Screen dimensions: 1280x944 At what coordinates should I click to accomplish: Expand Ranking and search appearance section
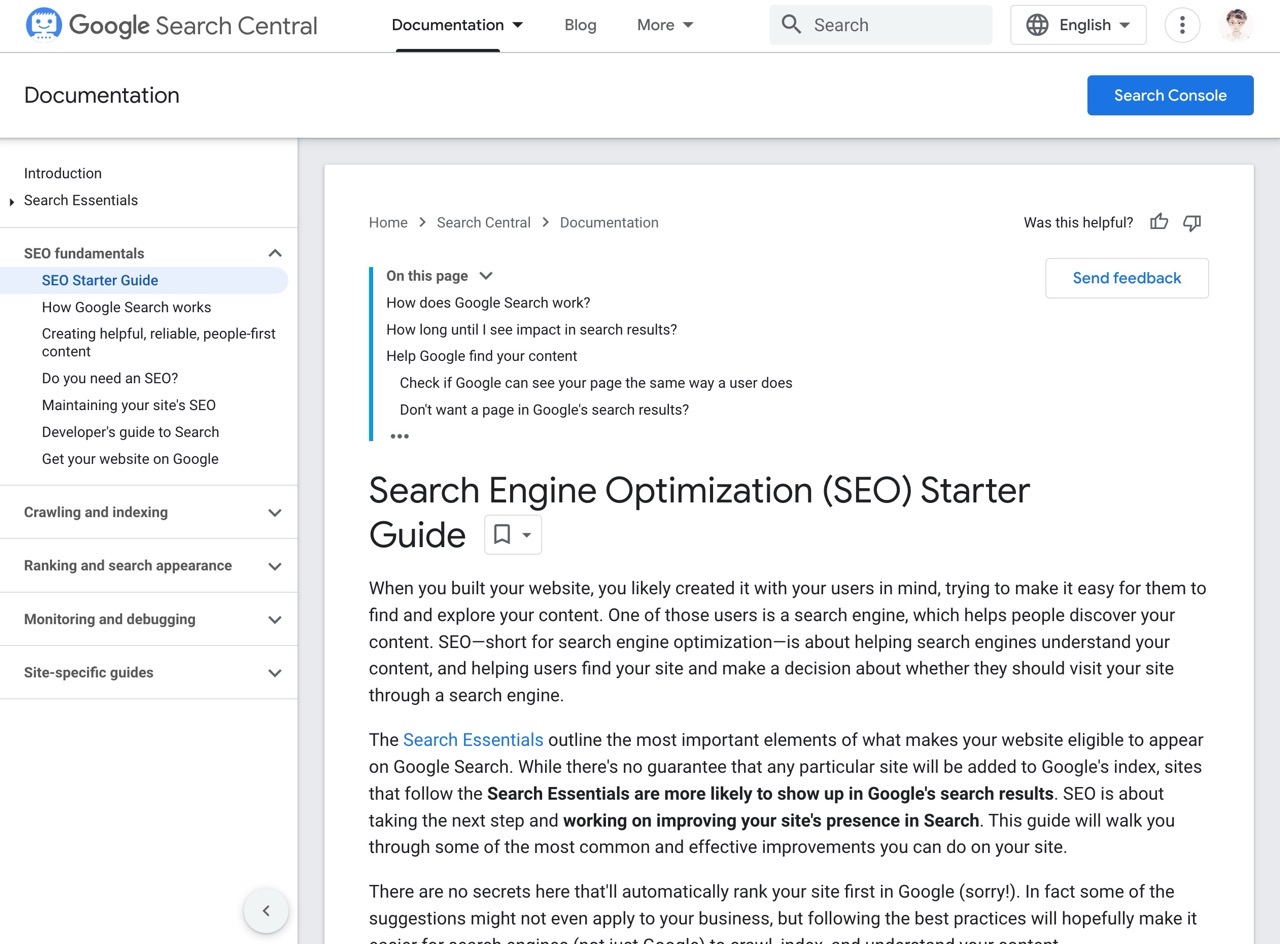point(275,566)
